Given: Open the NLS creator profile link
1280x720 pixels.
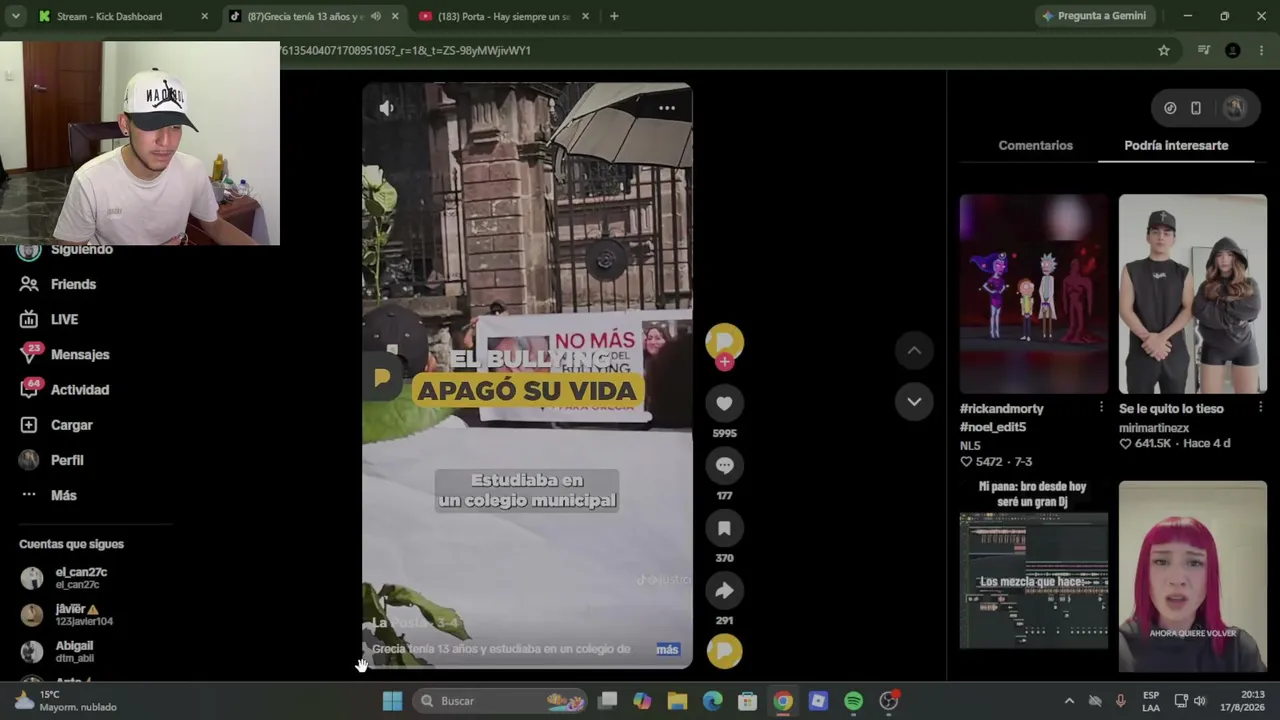Looking at the screenshot, I should pyautogui.click(x=970, y=446).
